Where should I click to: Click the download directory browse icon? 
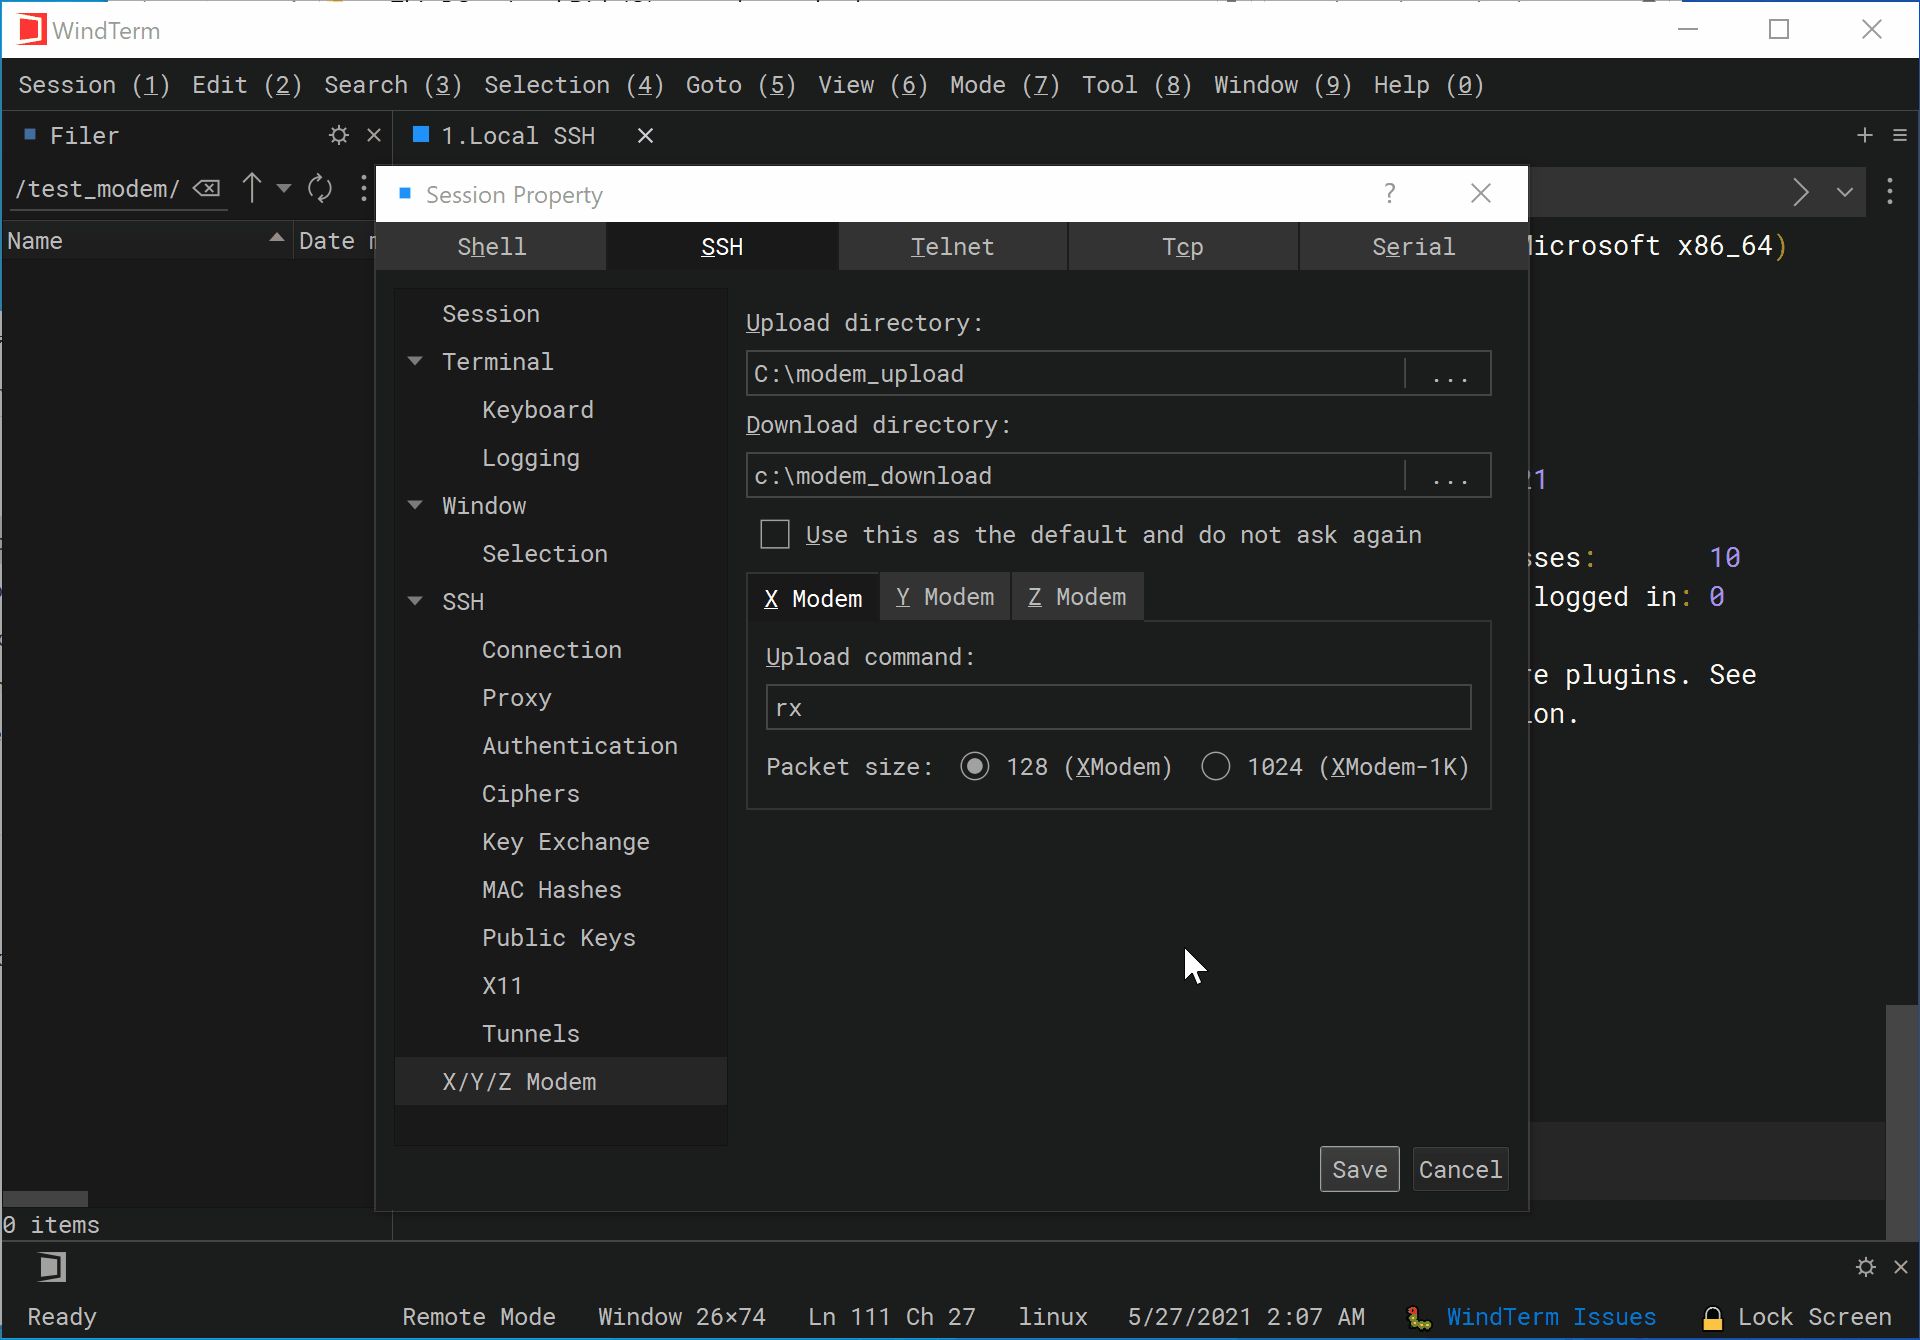(x=1447, y=476)
